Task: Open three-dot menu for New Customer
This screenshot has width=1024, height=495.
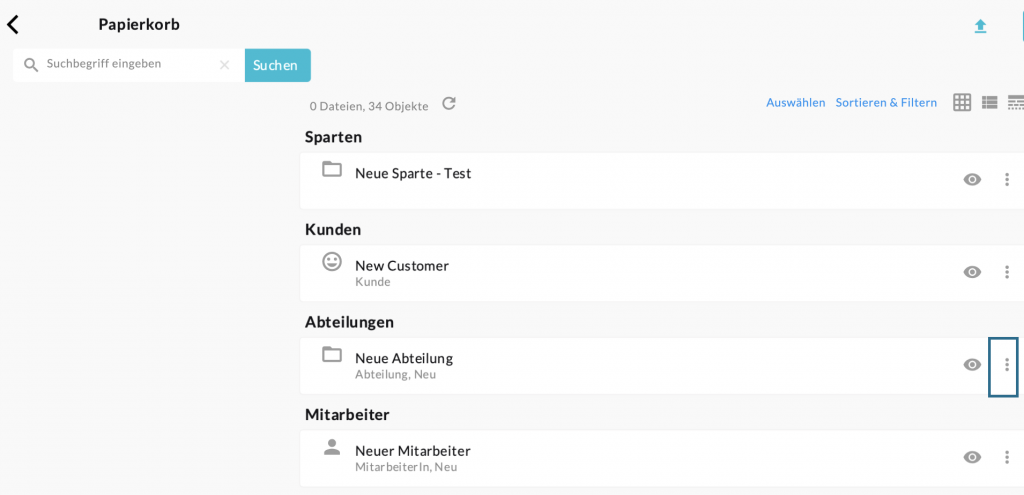Action: click(x=1007, y=272)
